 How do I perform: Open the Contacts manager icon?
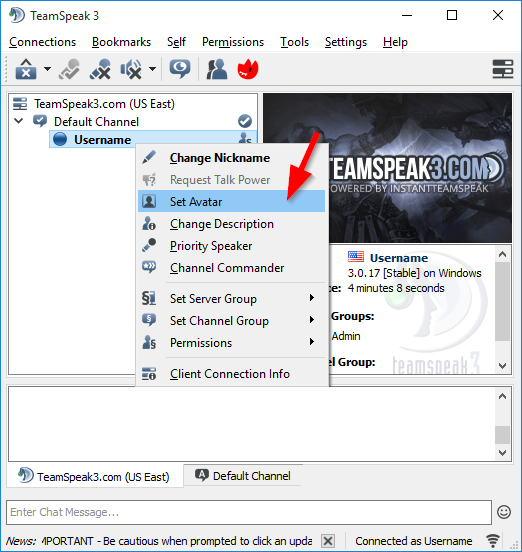pos(216,69)
